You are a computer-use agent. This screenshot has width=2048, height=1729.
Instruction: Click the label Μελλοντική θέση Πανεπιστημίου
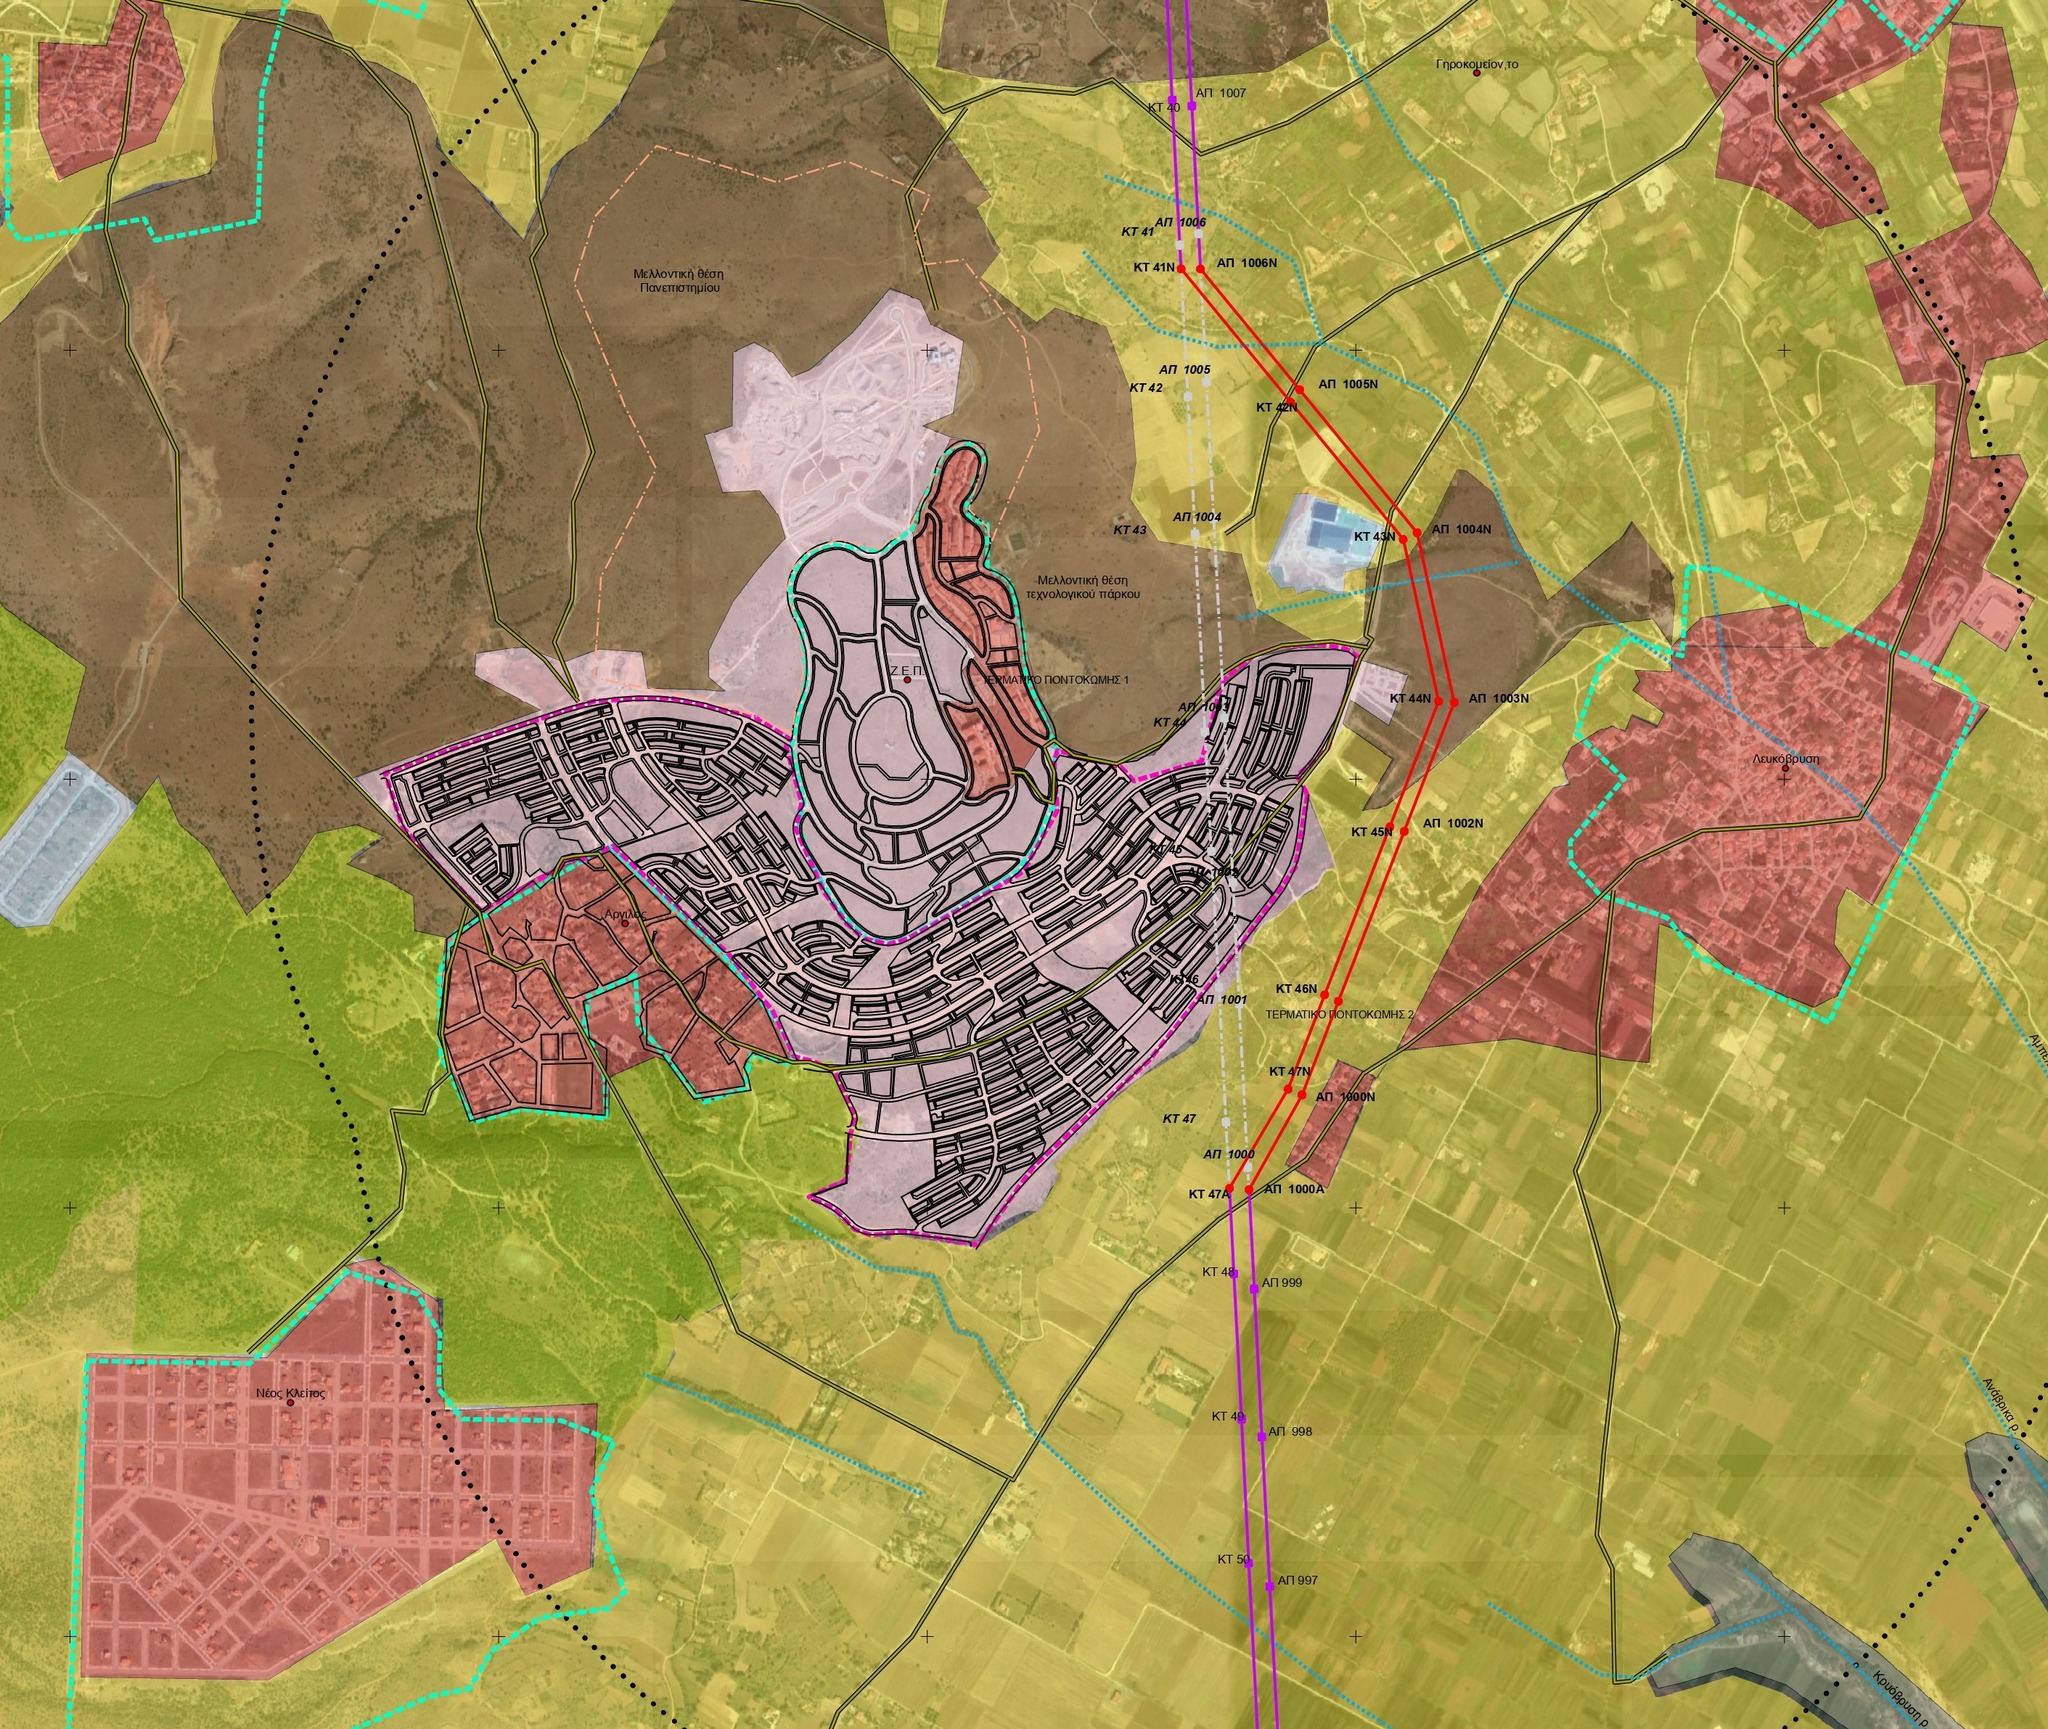(x=678, y=280)
